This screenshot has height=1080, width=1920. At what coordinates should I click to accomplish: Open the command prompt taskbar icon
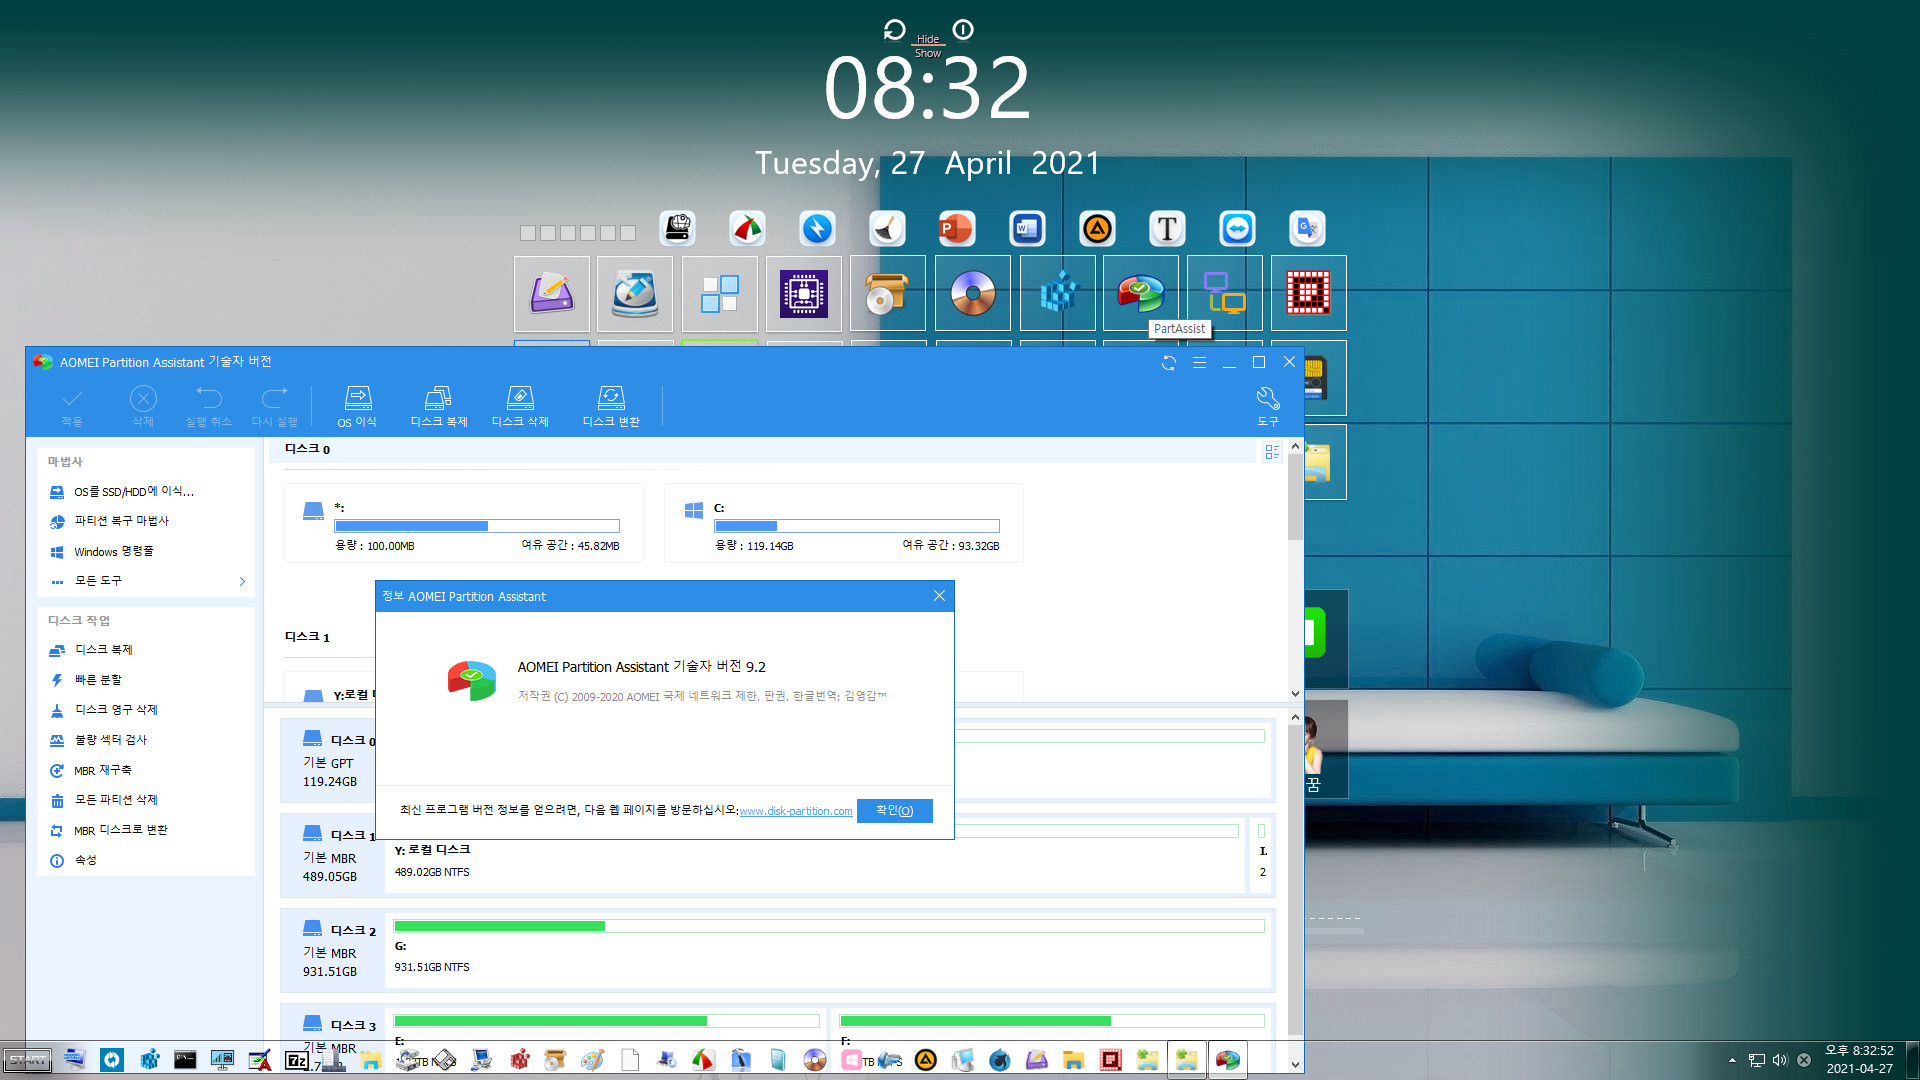click(185, 1060)
